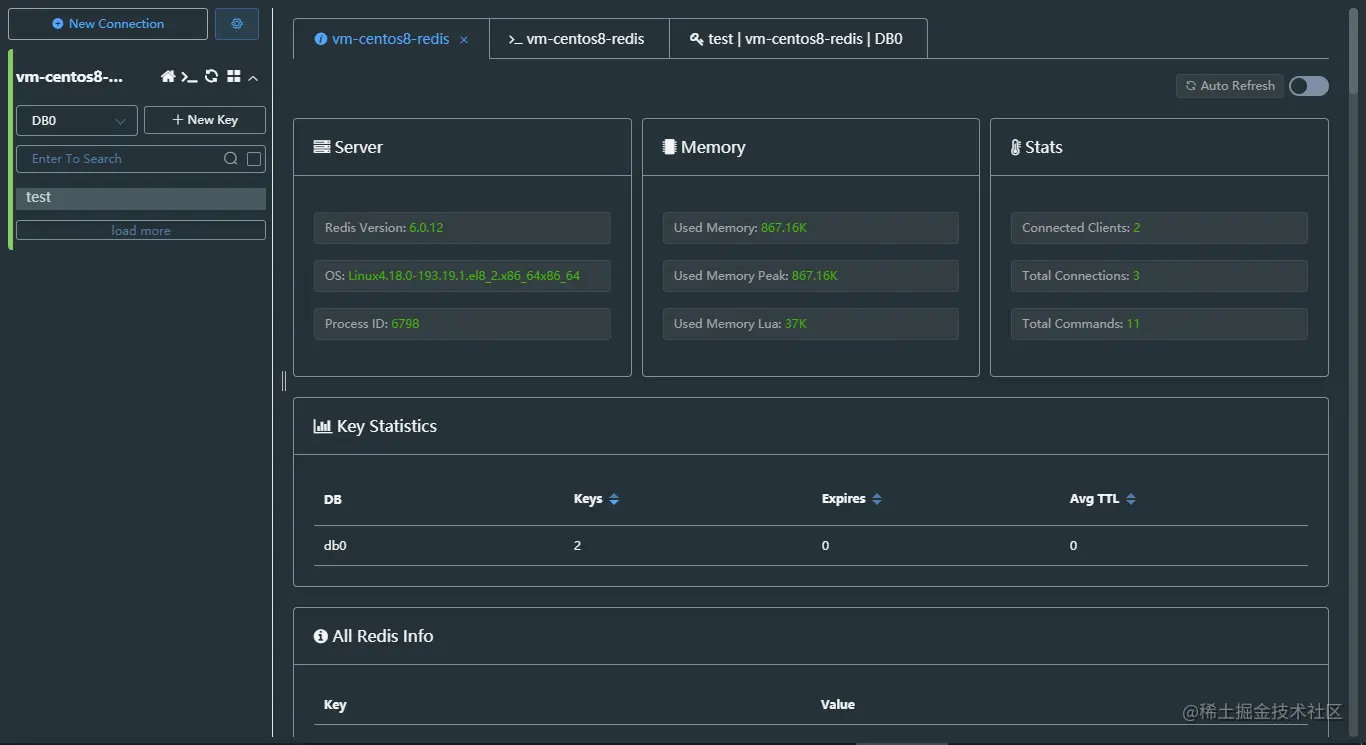Open the test | vm-centos8-redis | DB0 tab
Screen dimensions: 1366x745
pyautogui.click(x=798, y=39)
